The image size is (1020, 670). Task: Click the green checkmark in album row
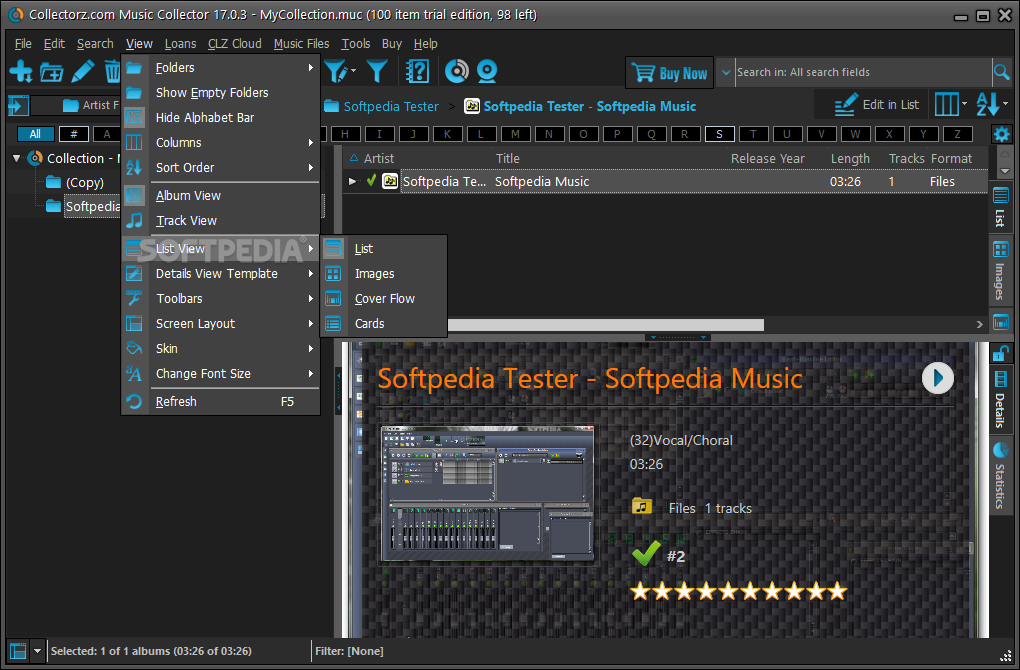371,181
